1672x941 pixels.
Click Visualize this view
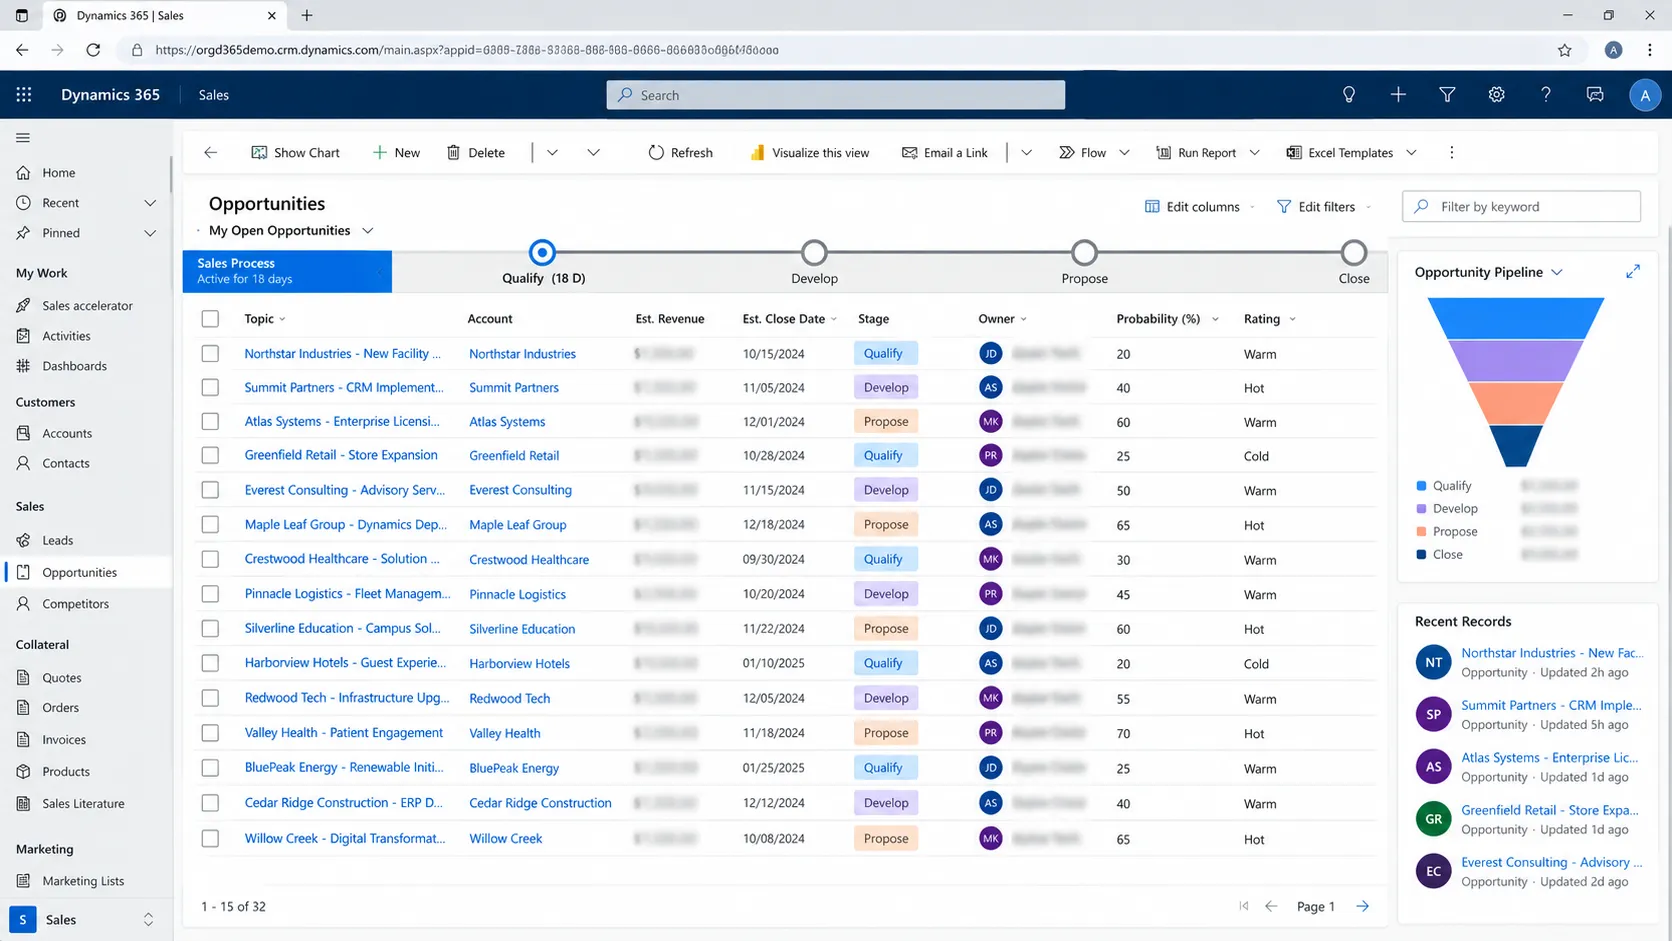click(x=809, y=153)
